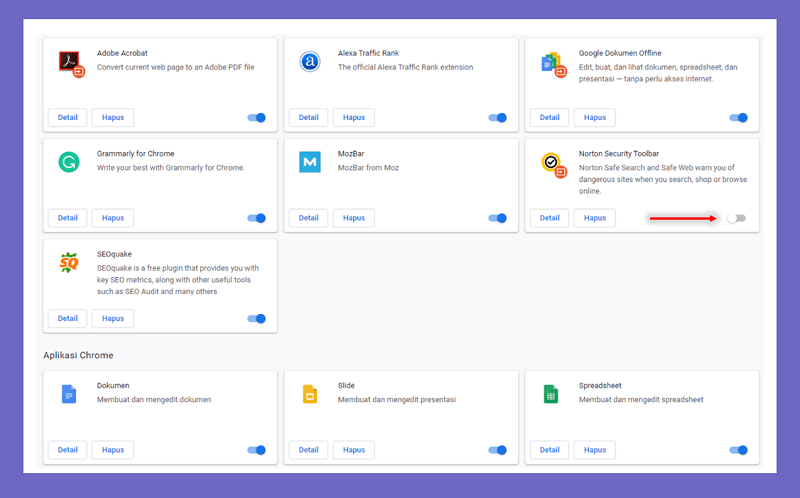
Task: Toggle Google Dokumen Offline off
Action: (x=738, y=118)
